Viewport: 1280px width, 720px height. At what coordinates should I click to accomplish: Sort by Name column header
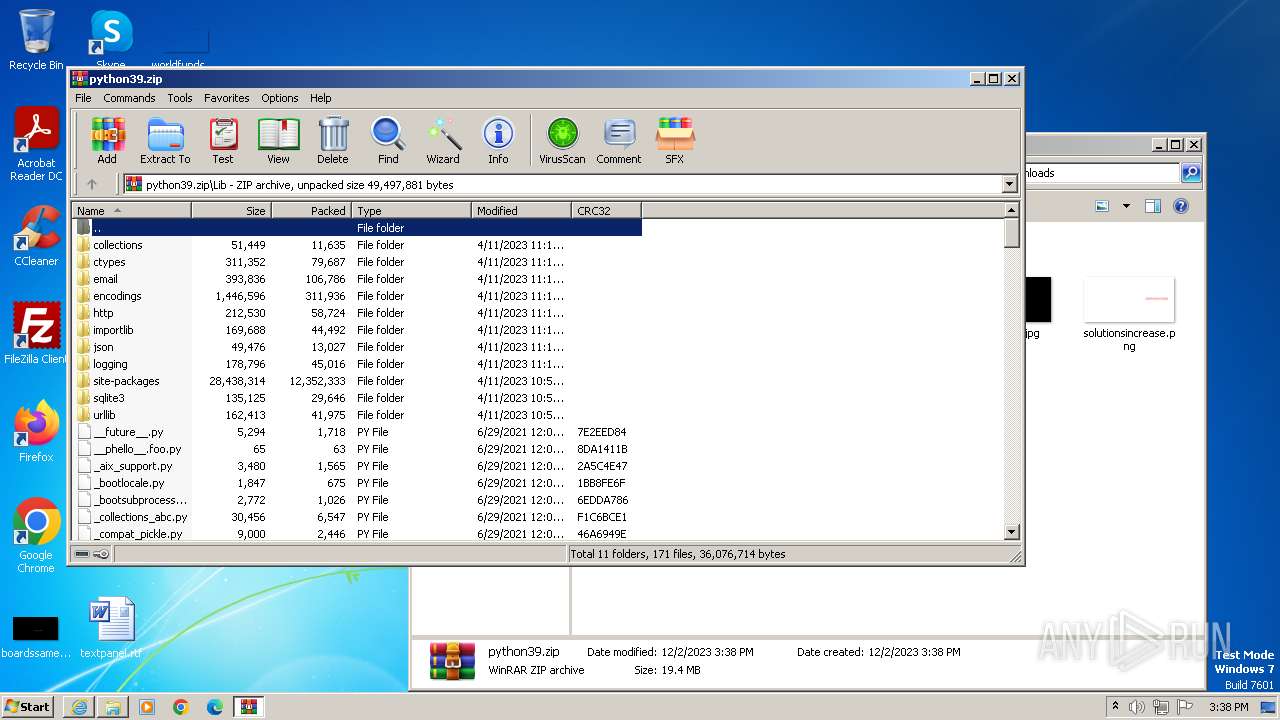(x=131, y=210)
